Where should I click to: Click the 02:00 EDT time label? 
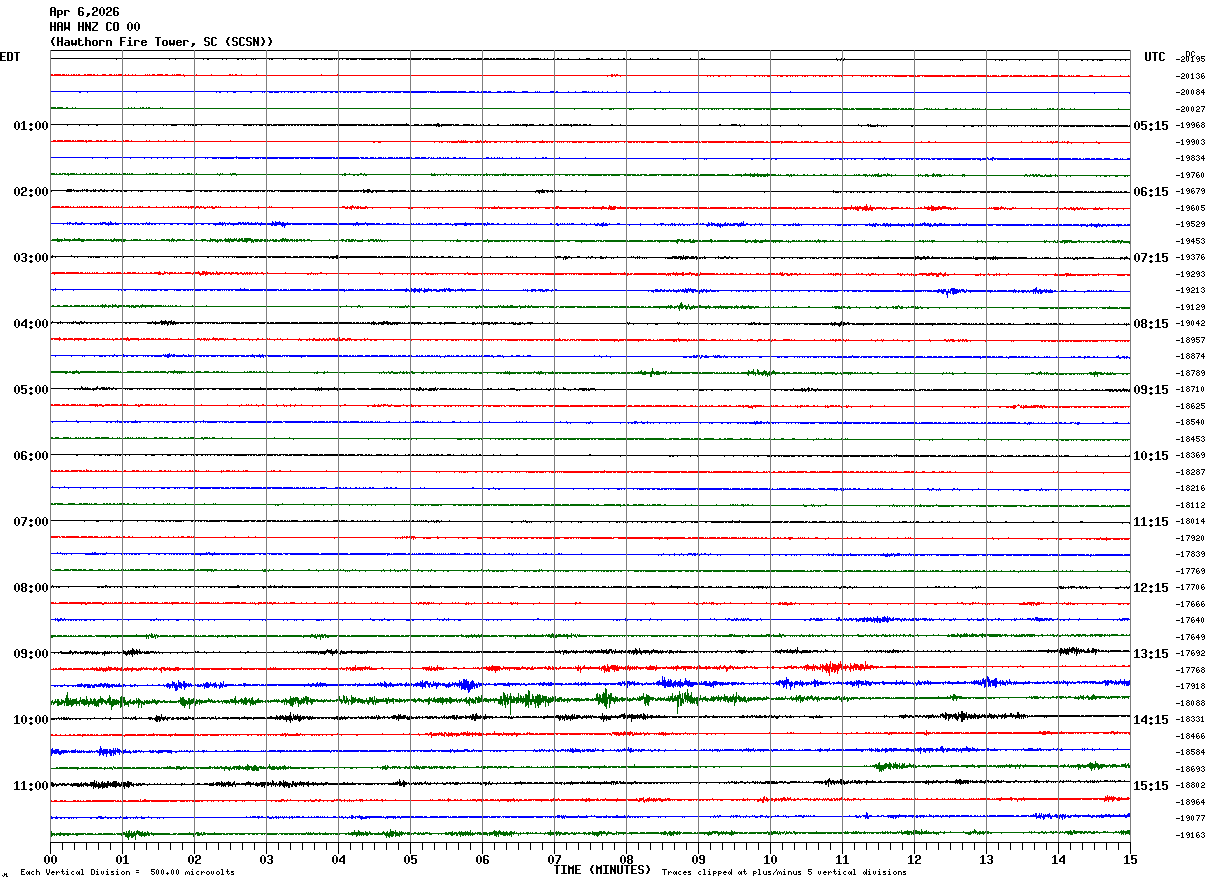pyautogui.click(x=31, y=192)
